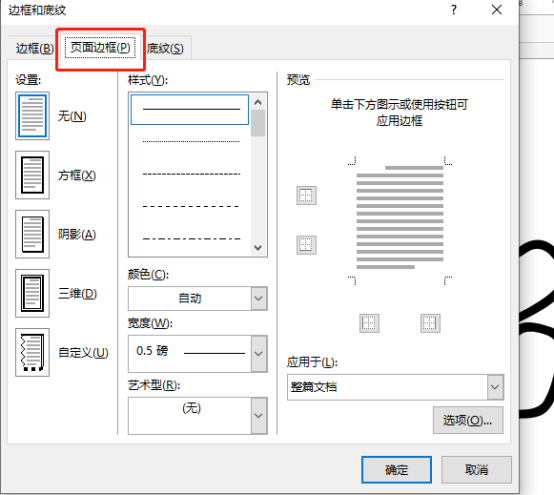Cancel the dialog with 取消
Image resolution: width=554 pixels, height=495 pixels.
(476, 470)
